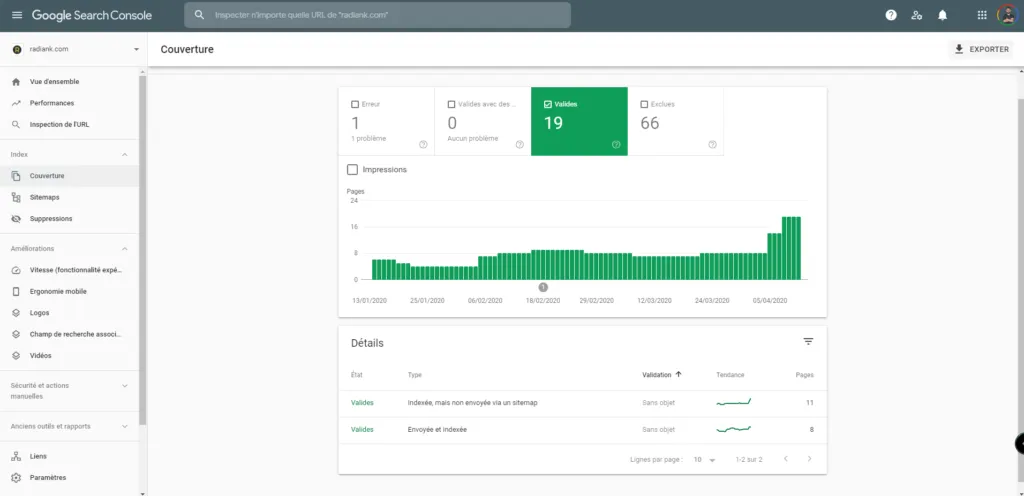Click trend sparkline of the 'Envoyée et indexée' row
The height and width of the screenshot is (496, 1024).
(733, 429)
